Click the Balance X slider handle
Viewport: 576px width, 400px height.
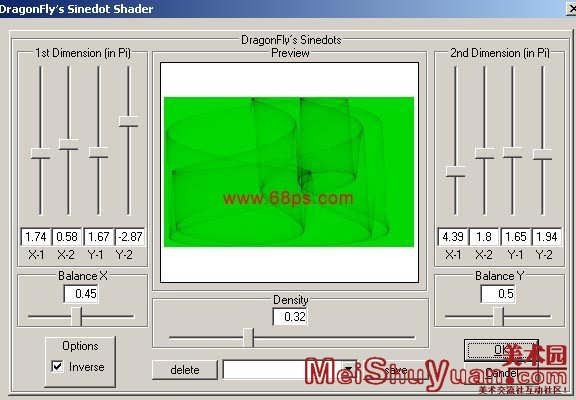tap(76, 316)
